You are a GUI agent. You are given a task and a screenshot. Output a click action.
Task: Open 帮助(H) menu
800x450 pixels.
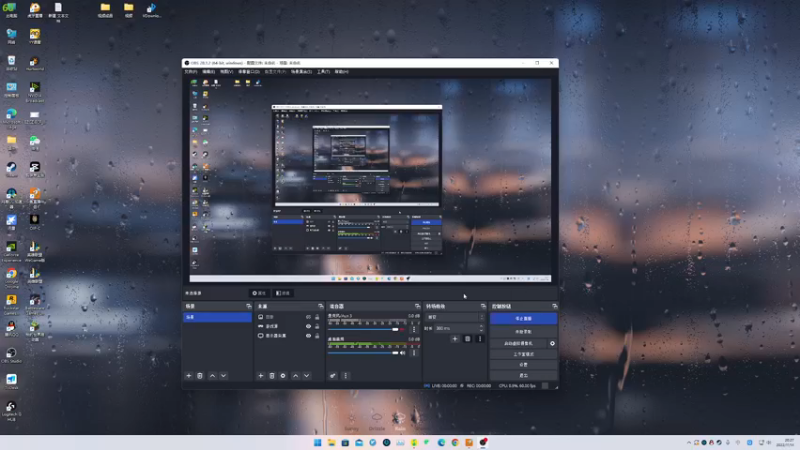point(341,72)
